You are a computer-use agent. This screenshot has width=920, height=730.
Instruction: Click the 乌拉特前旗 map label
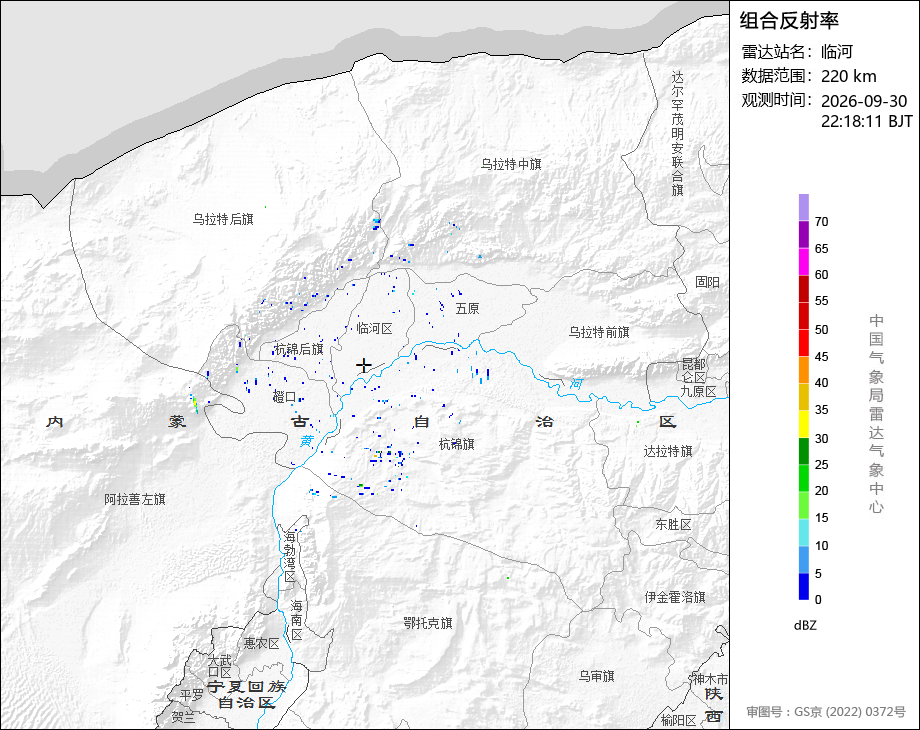click(598, 332)
